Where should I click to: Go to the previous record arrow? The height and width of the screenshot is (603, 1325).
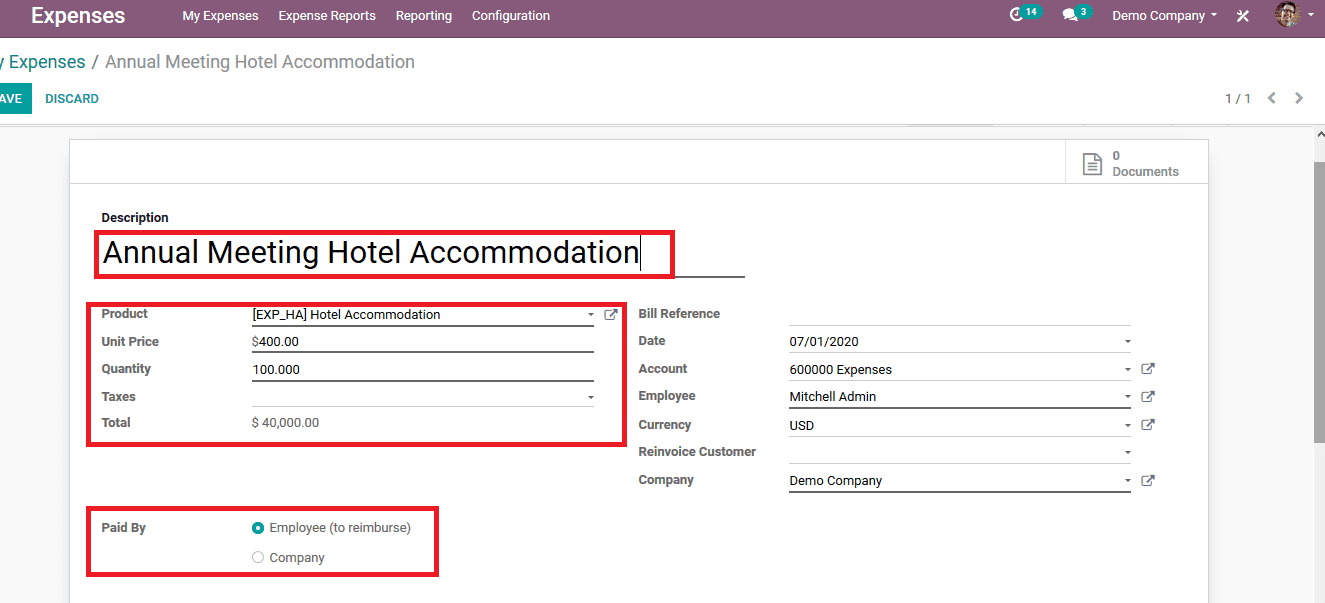1272,98
